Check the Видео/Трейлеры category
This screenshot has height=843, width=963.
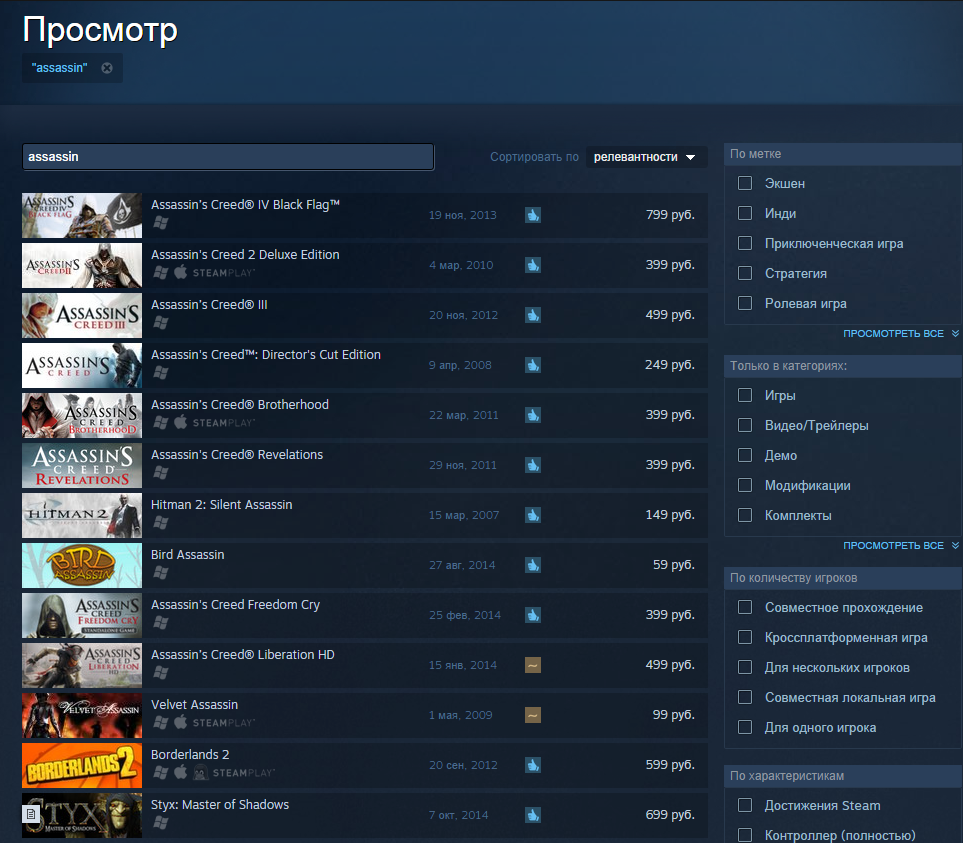pos(745,425)
